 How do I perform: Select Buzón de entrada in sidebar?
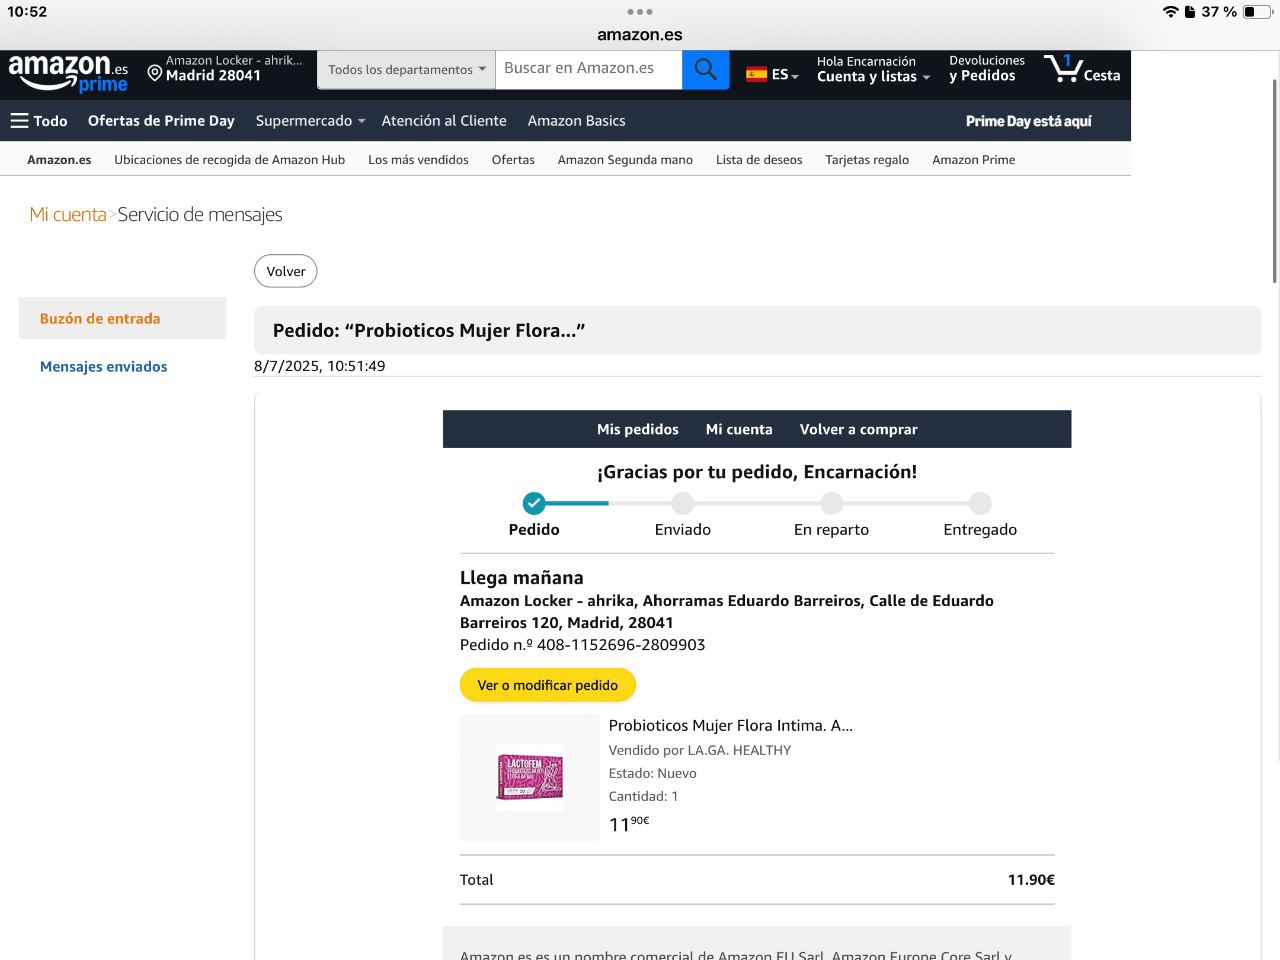tap(100, 319)
